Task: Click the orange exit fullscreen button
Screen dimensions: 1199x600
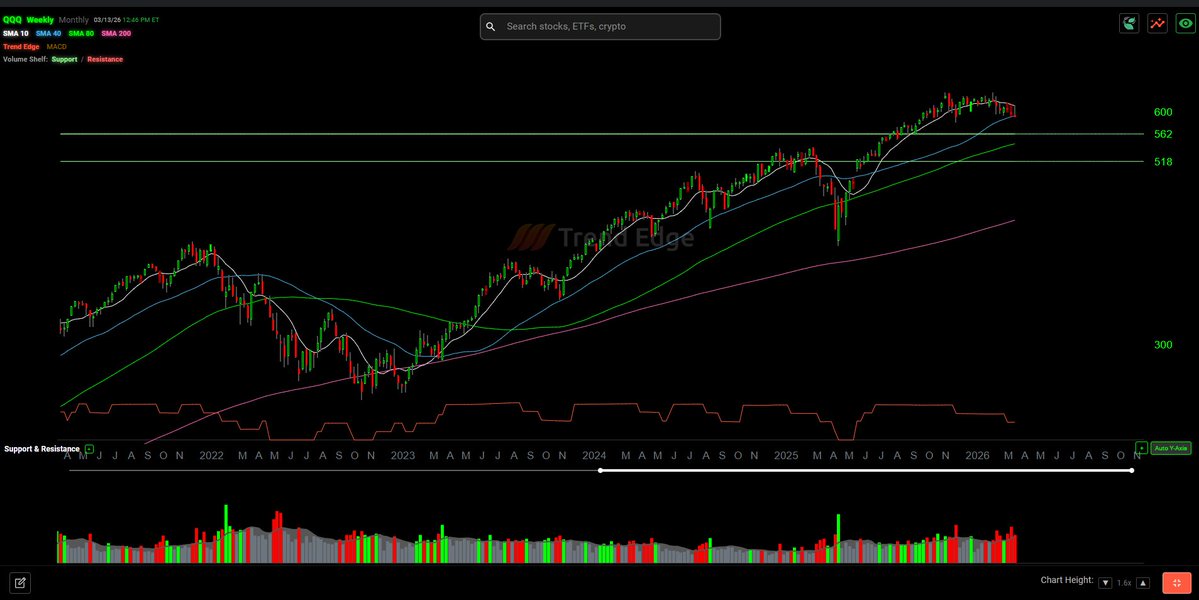Action: click(1177, 582)
